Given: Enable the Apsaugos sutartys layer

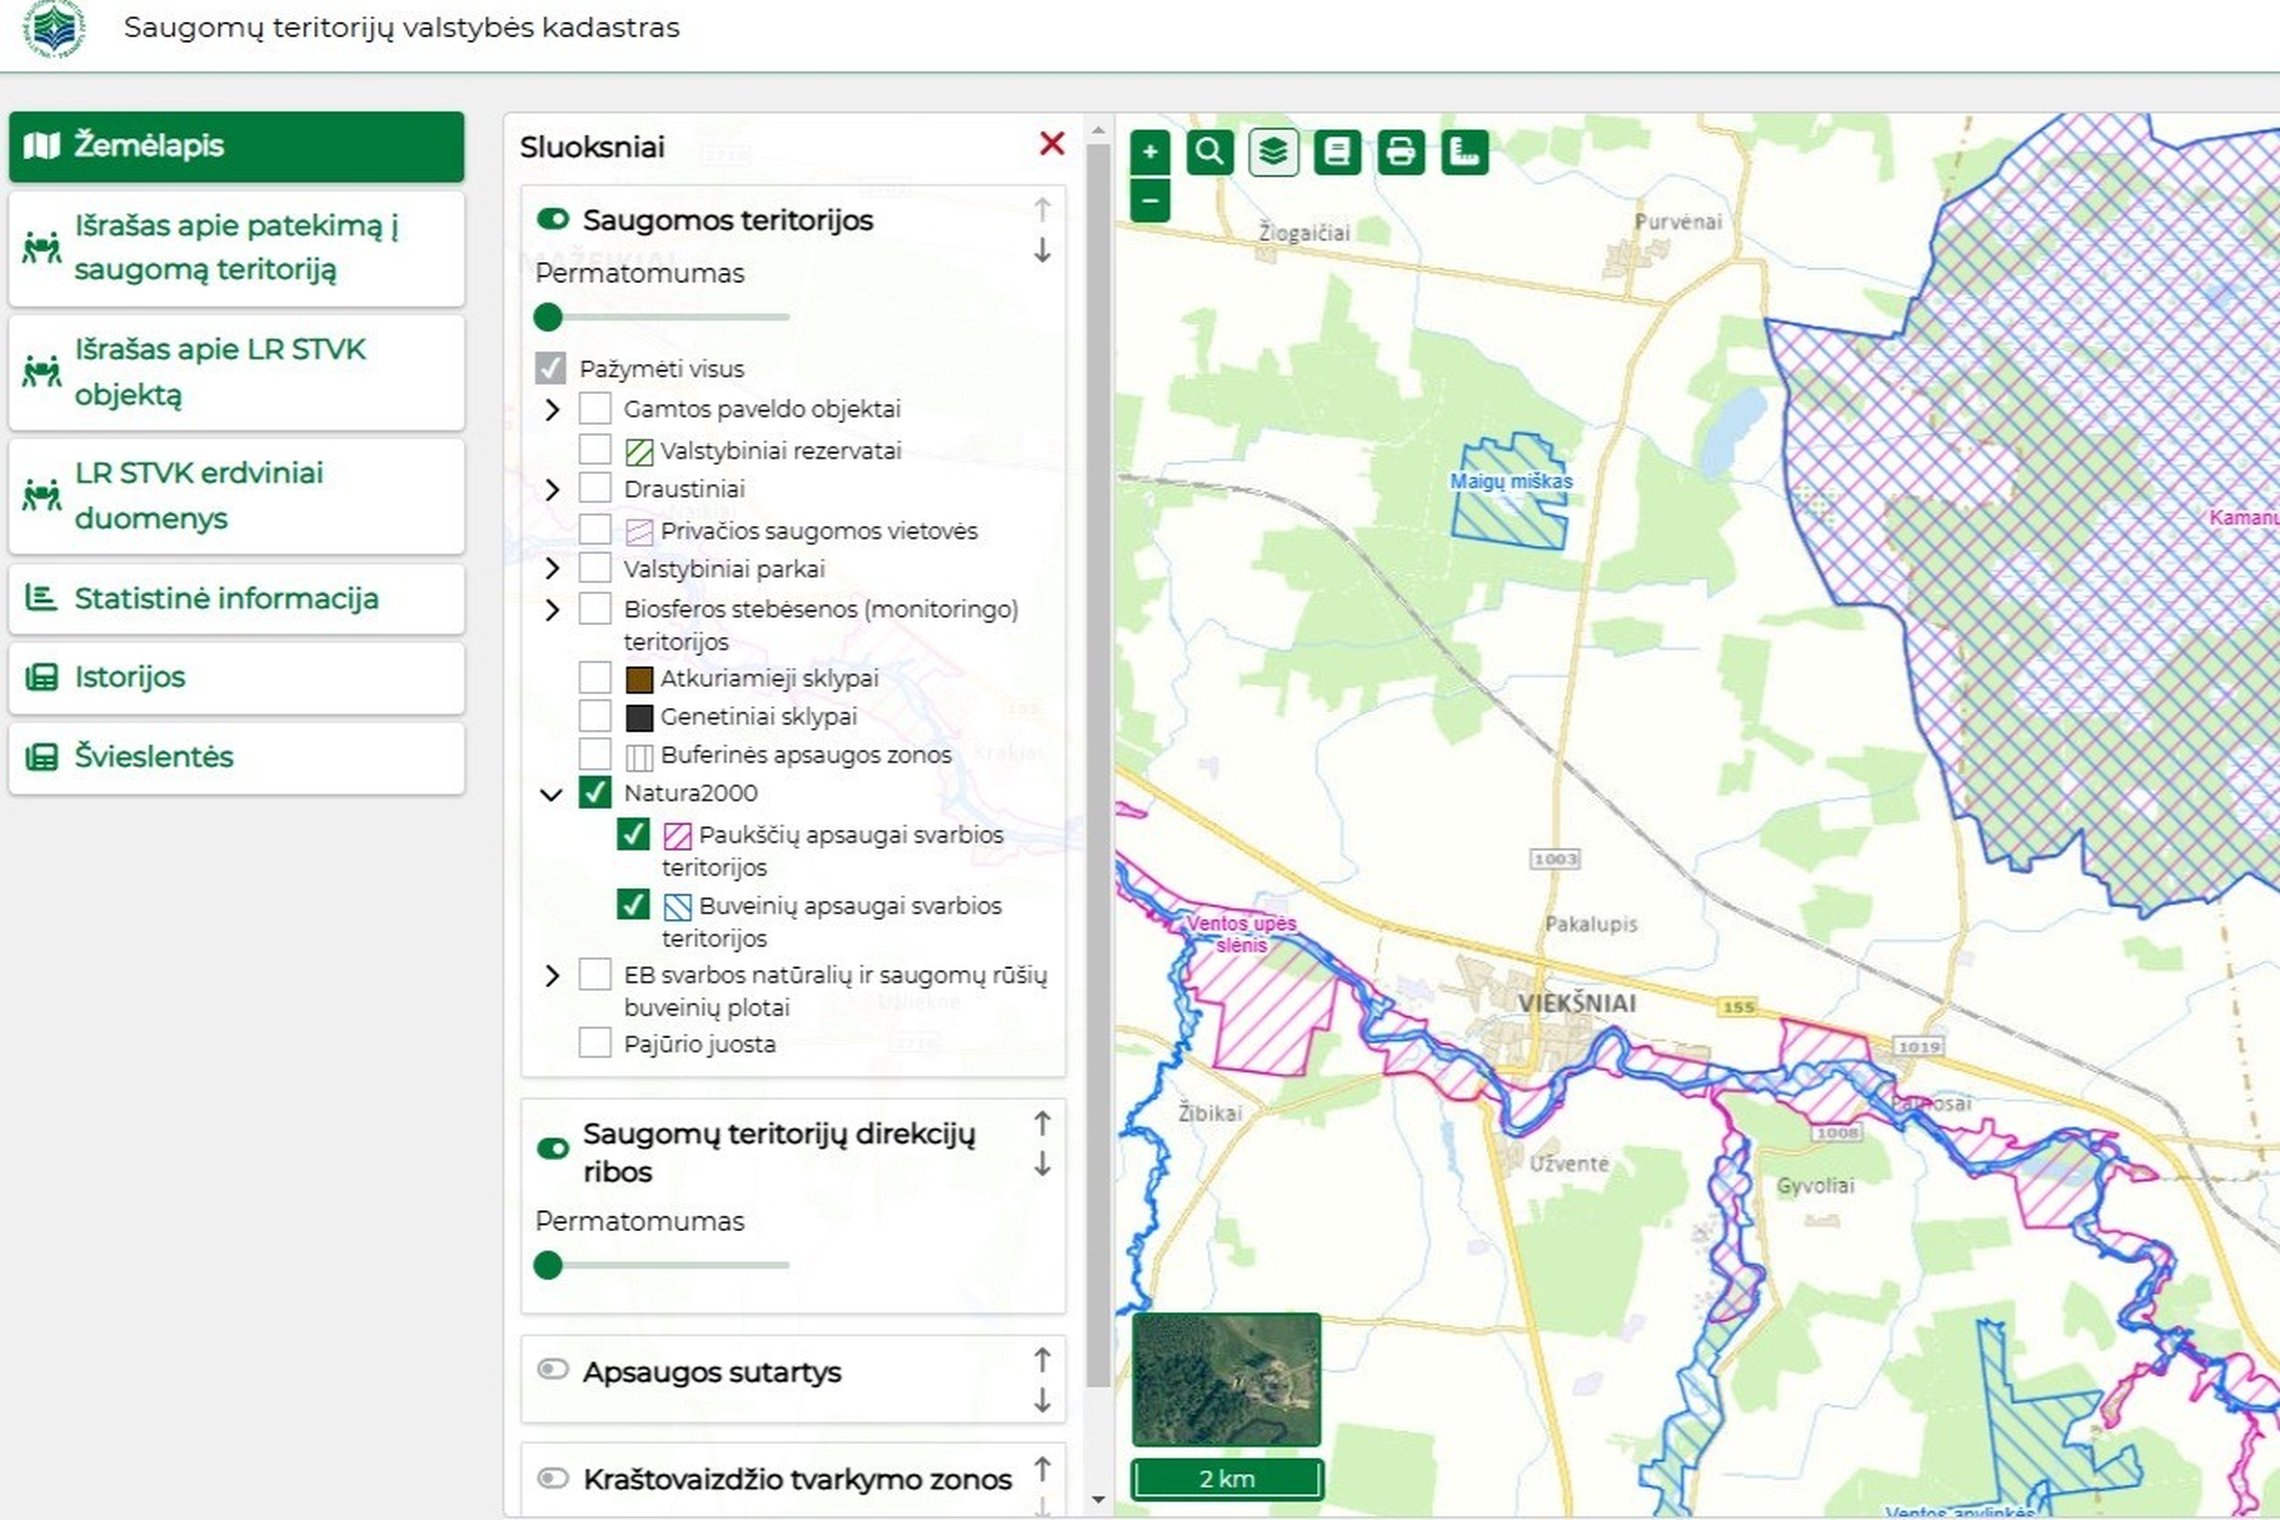Looking at the screenshot, I should coord(552,1369).
